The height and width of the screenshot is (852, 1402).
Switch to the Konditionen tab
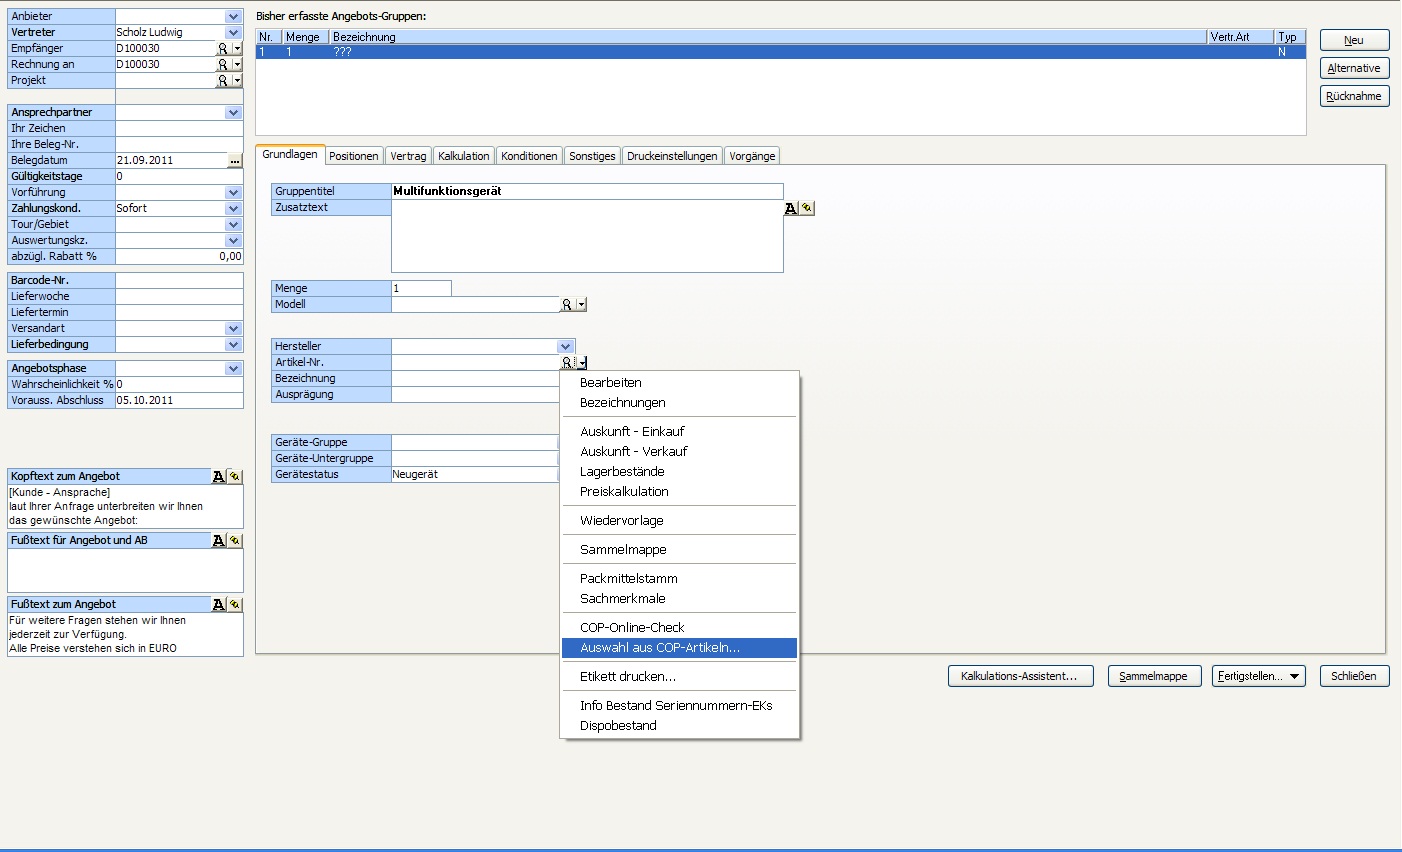pyautogui.click(x=529, y=156)
